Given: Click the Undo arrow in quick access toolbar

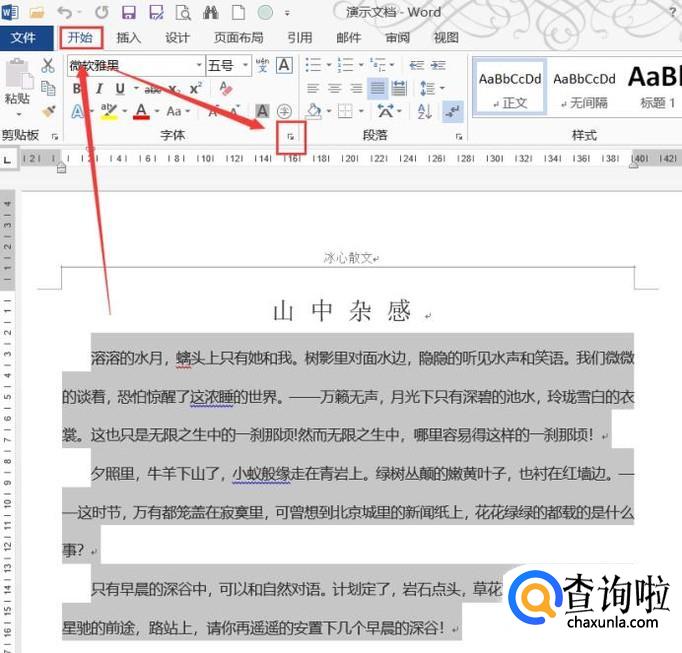Looking at the screenshot, I should click(x=64, y=13).
